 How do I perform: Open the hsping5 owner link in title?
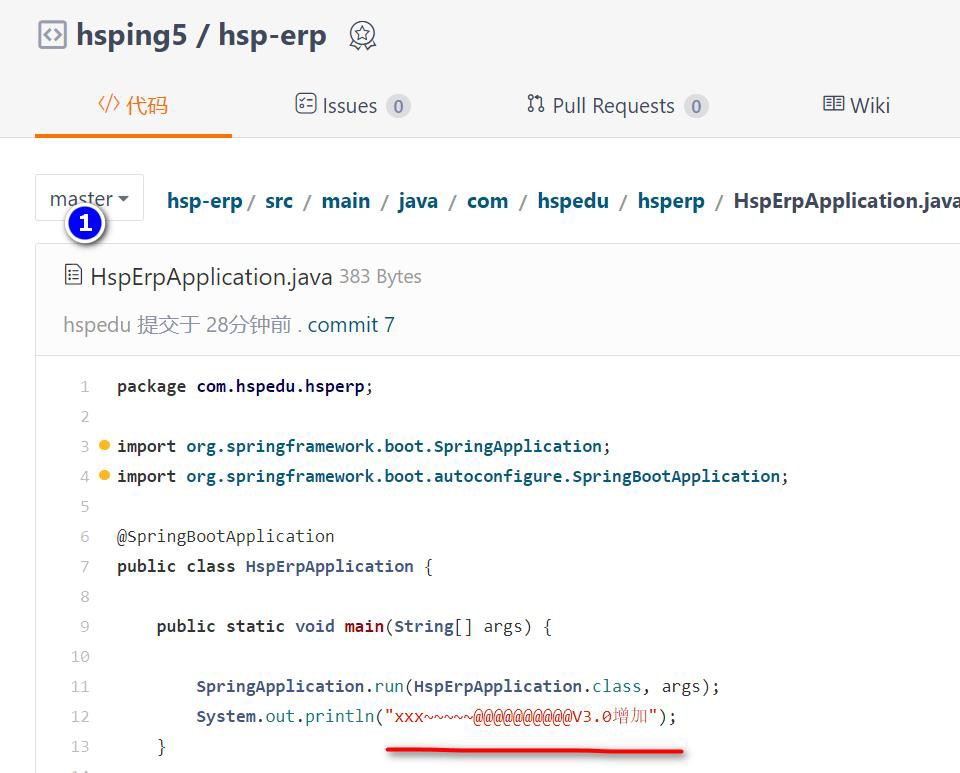pyautogui.click(x=132, y=36)
